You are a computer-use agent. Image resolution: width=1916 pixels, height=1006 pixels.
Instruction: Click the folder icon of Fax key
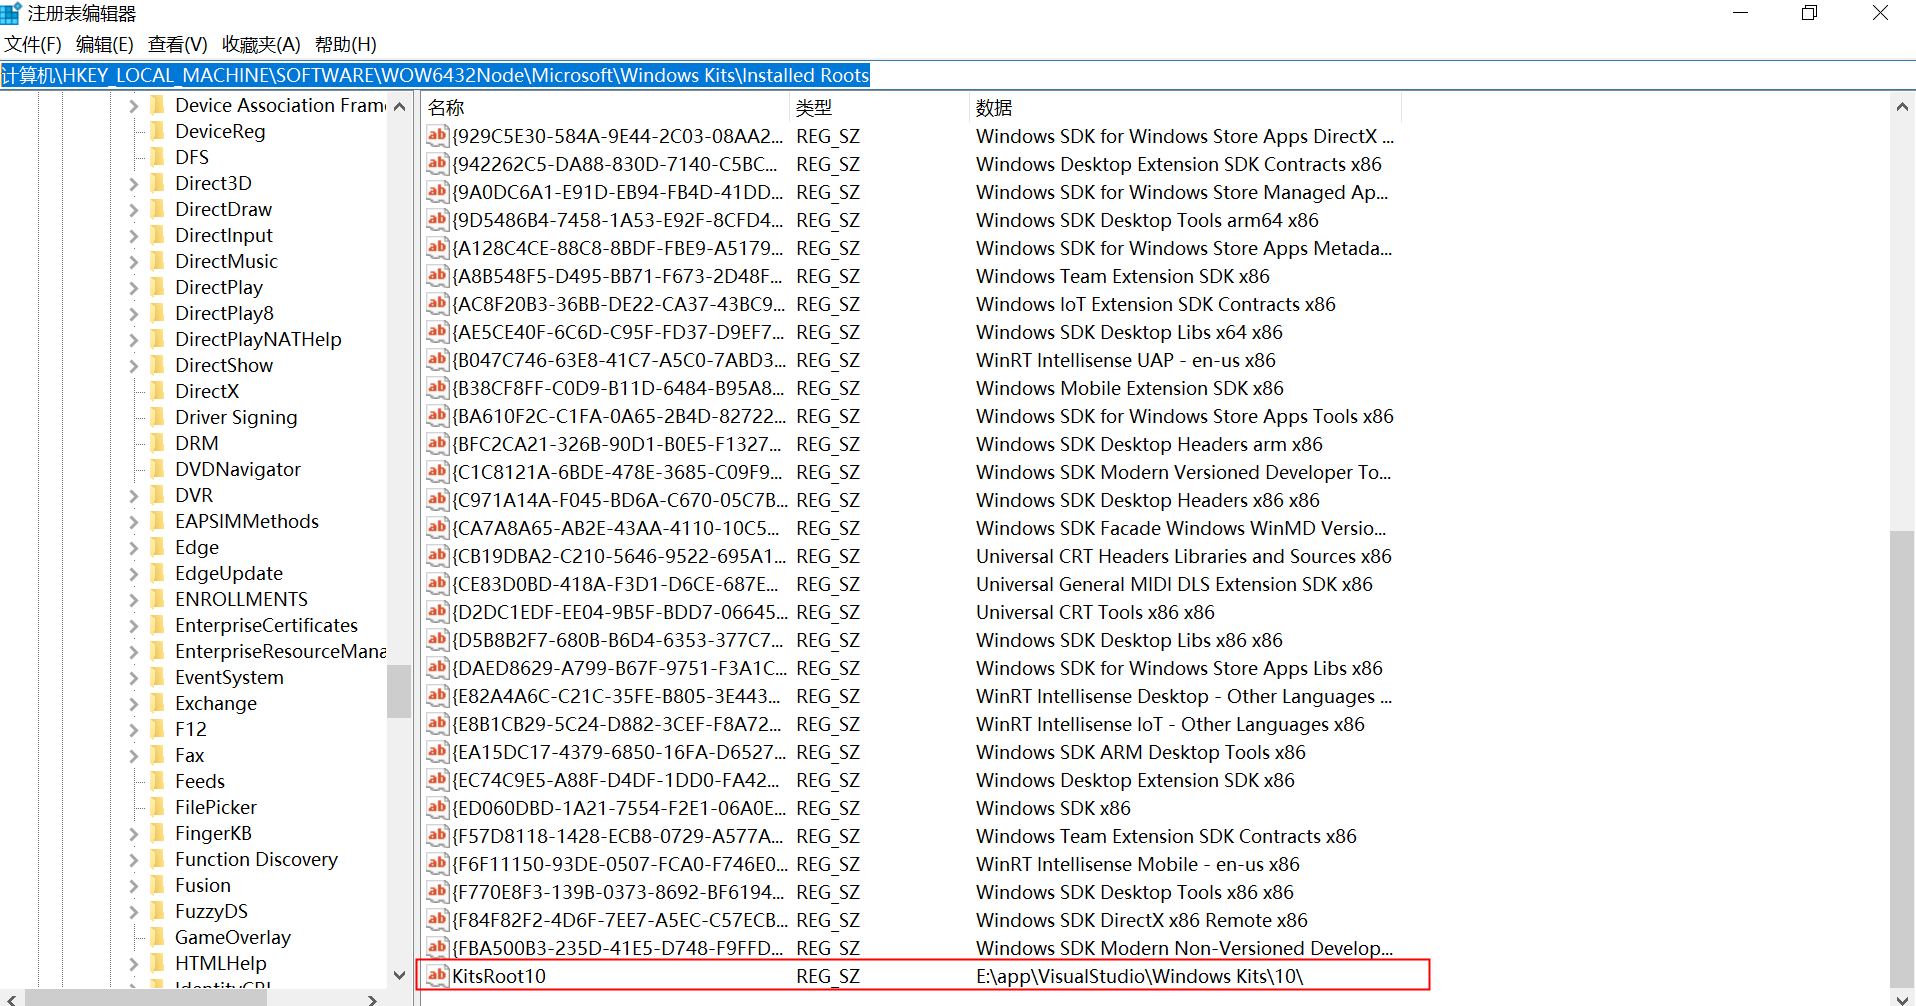158,755
